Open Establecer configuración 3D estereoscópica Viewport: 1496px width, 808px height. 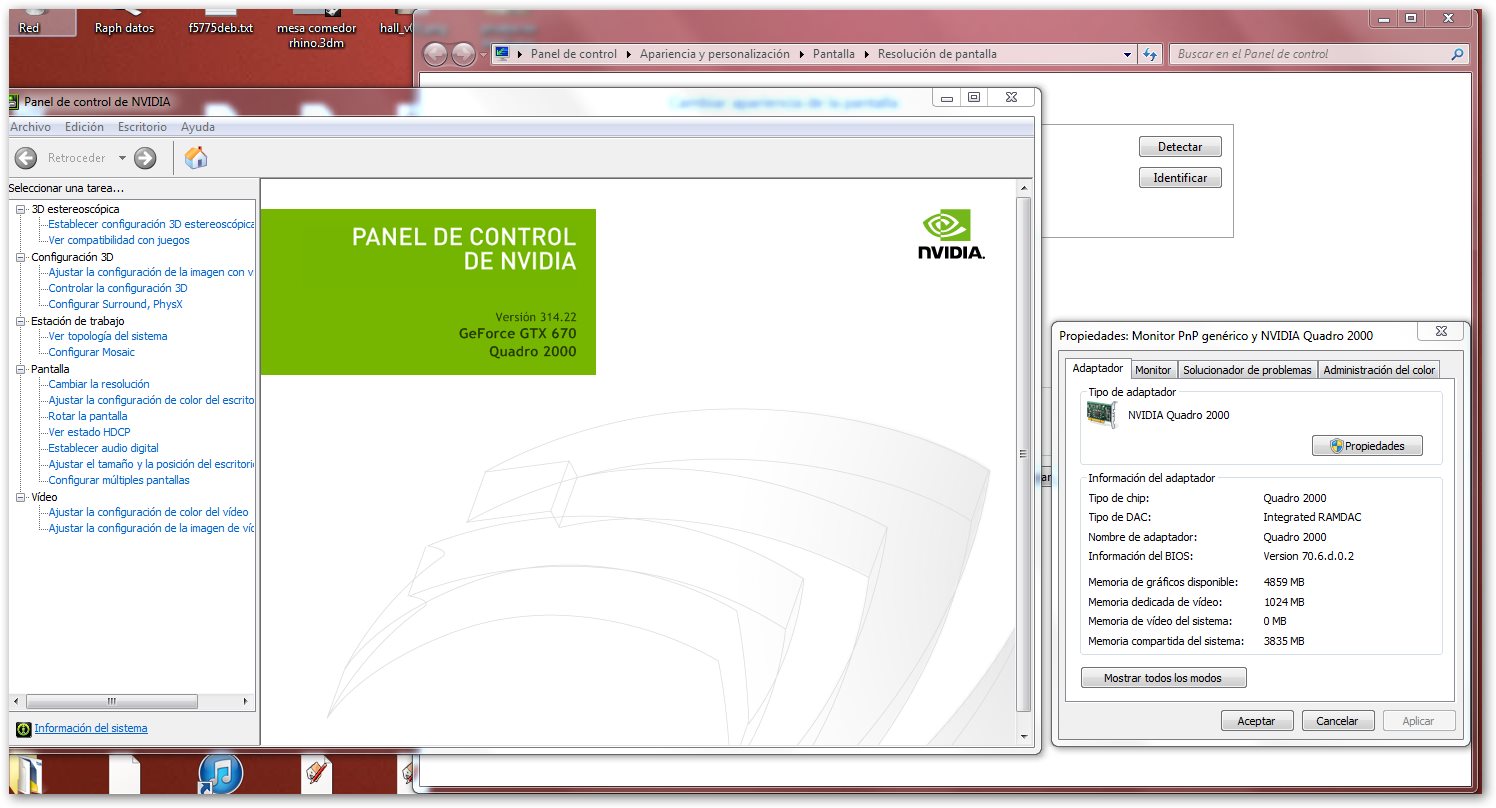click(152, 224)
